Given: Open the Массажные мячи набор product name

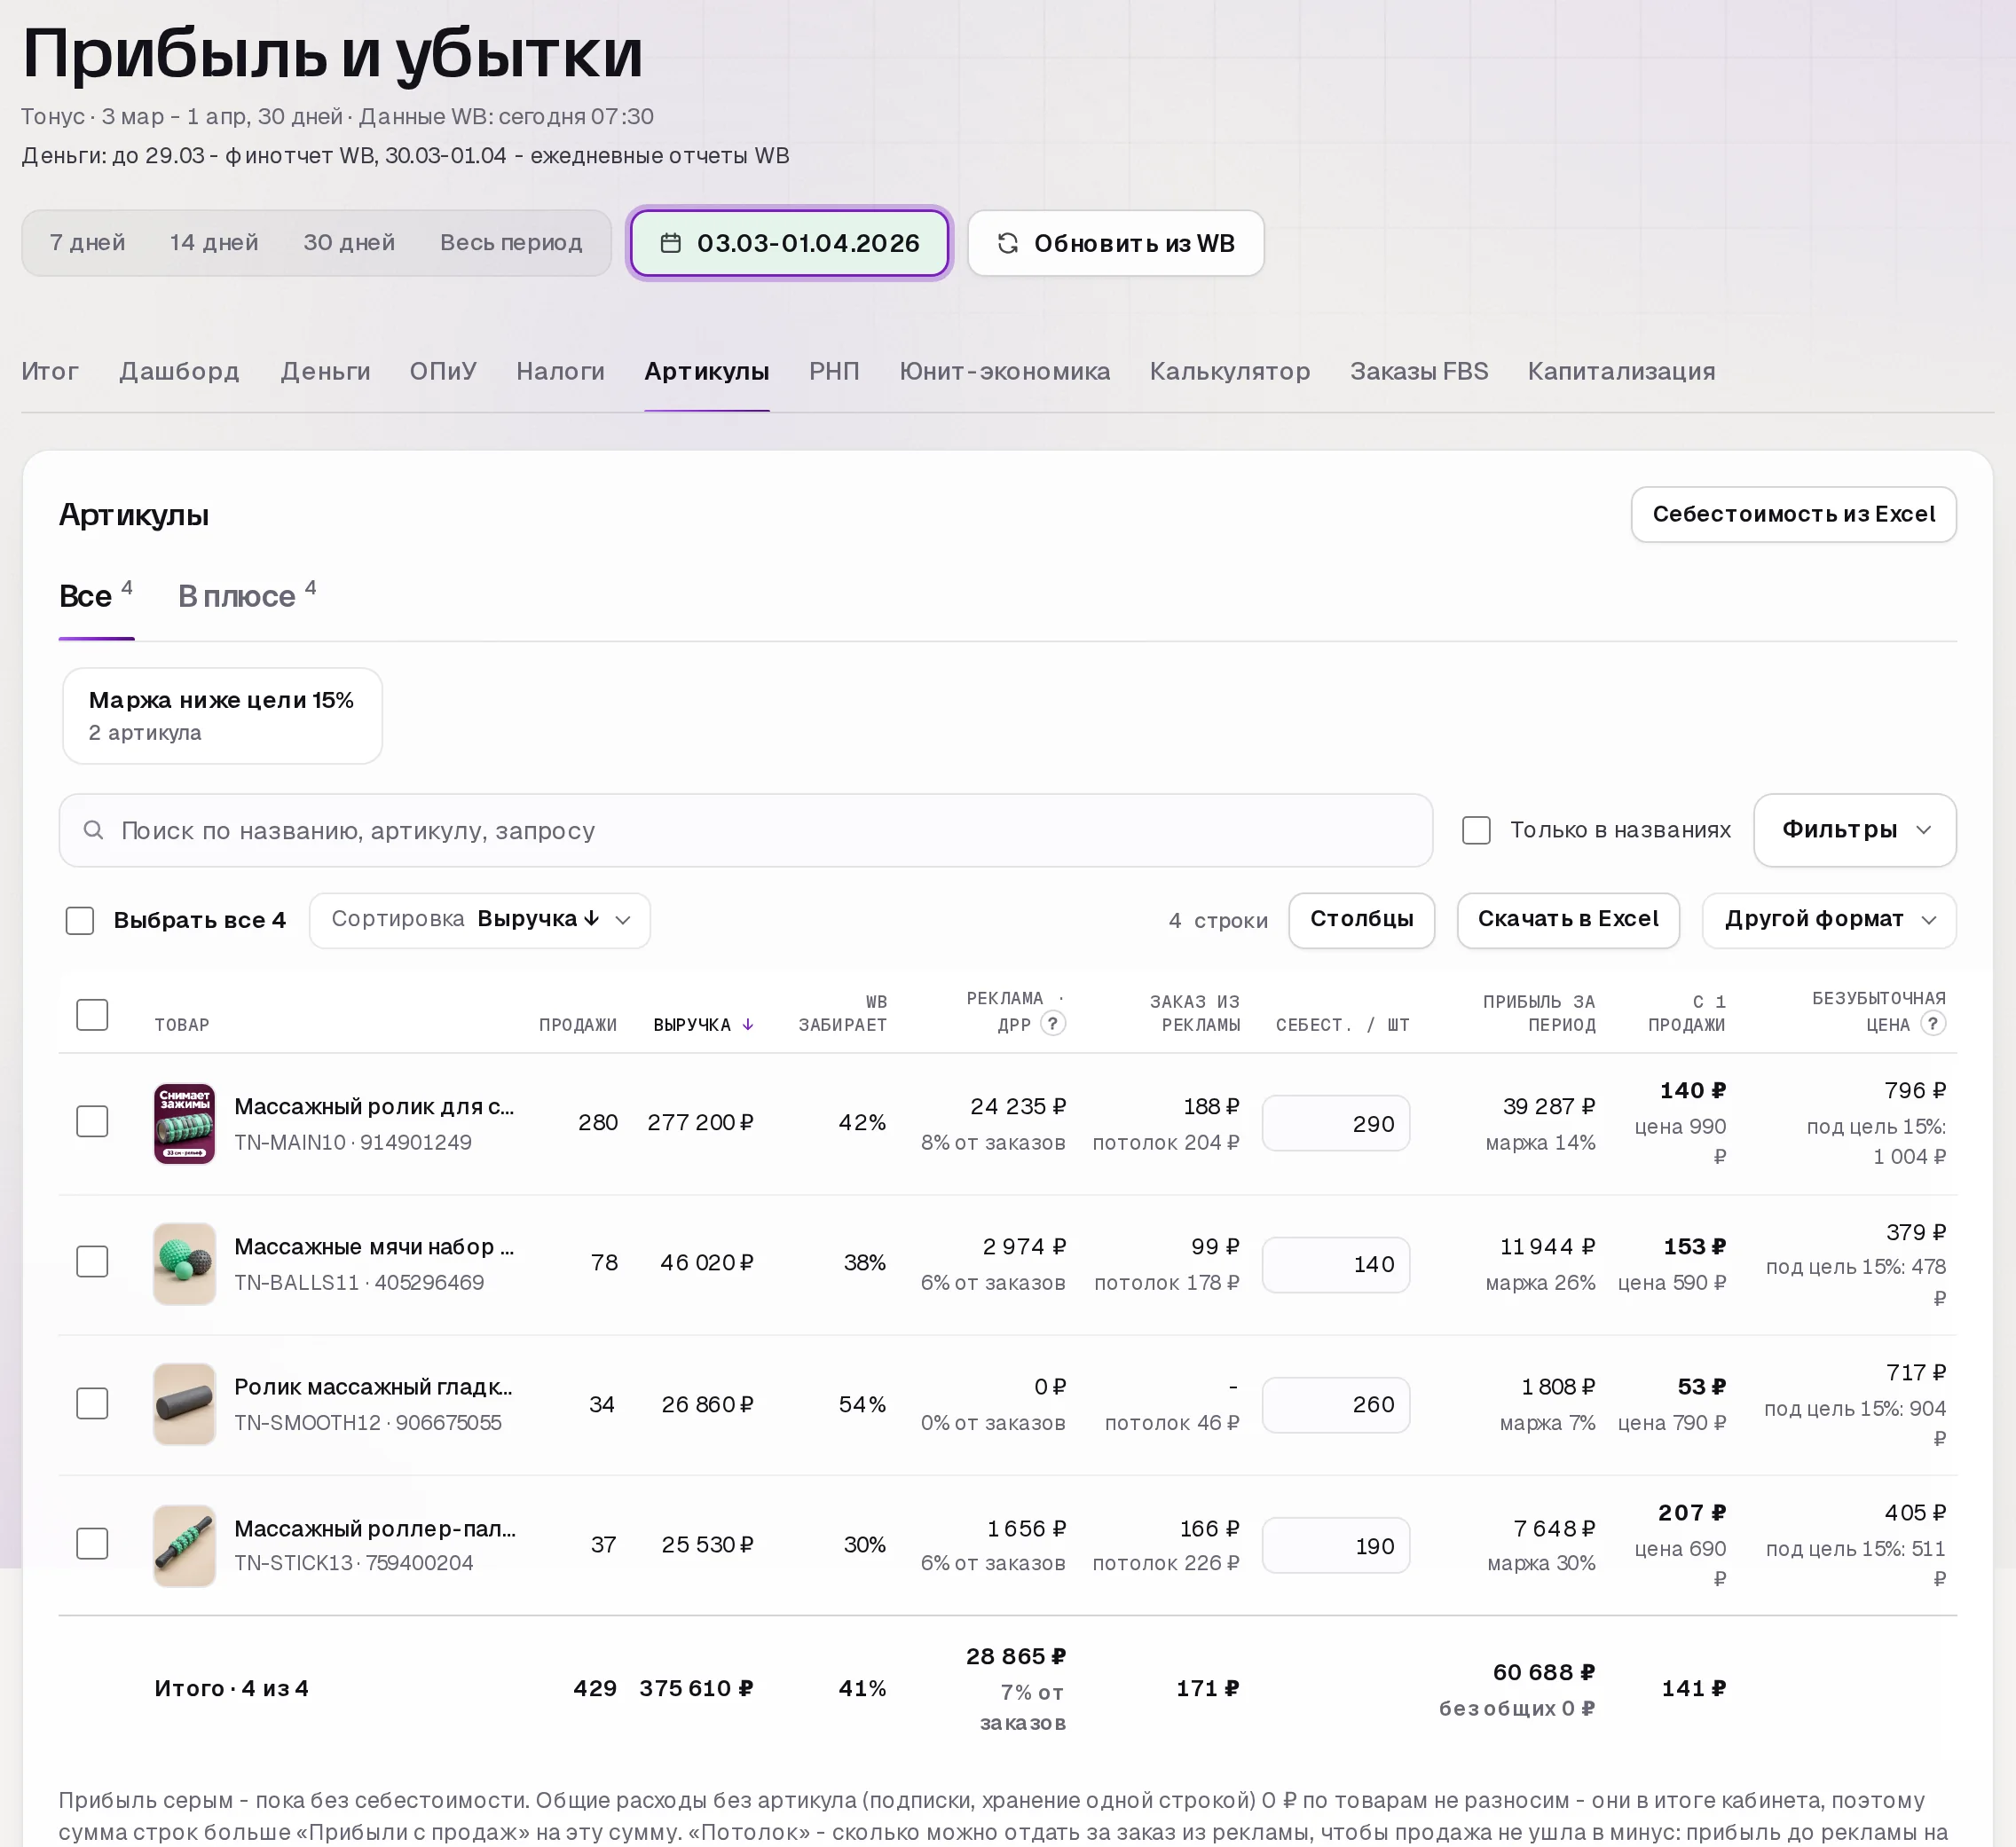Looking at the screenshot, I should tap(374, 1246).
